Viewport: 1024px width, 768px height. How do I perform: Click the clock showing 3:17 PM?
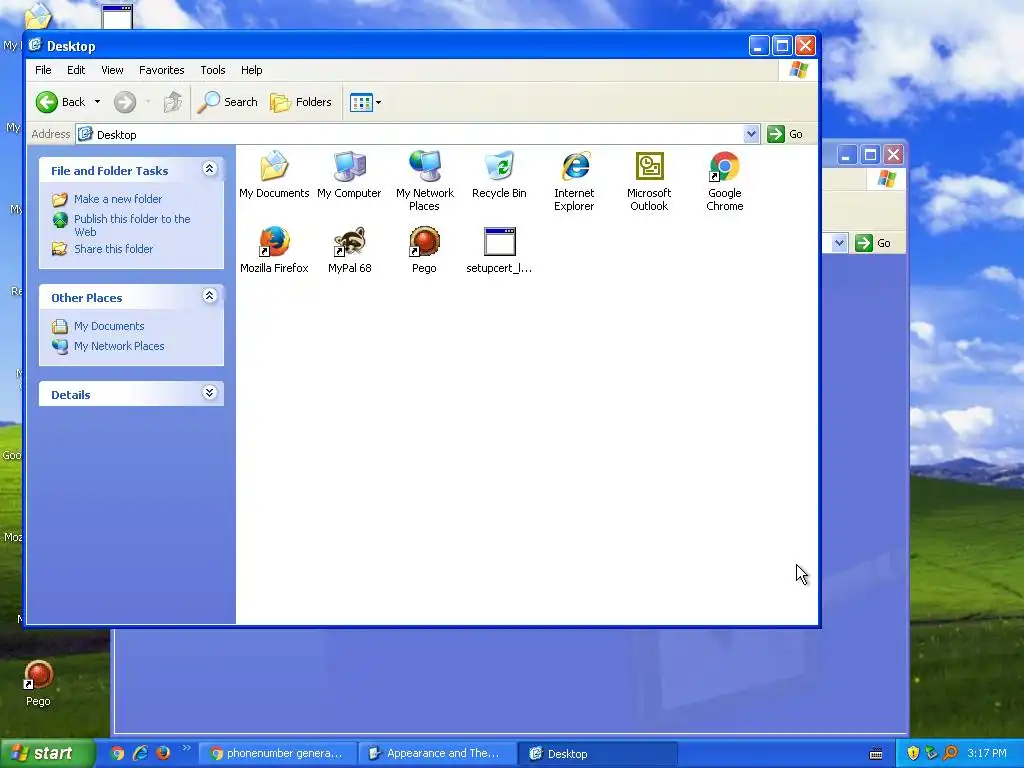tap(987, 754)
